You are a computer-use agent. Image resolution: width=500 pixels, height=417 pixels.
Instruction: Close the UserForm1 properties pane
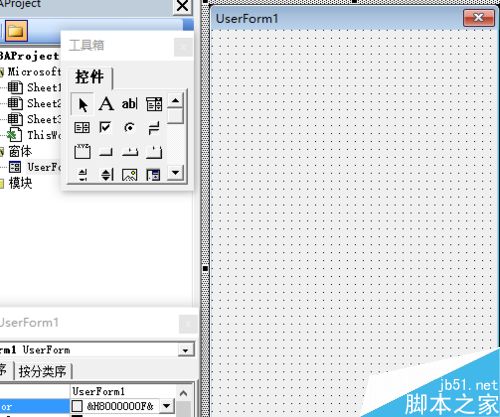[x=188, y=324]
